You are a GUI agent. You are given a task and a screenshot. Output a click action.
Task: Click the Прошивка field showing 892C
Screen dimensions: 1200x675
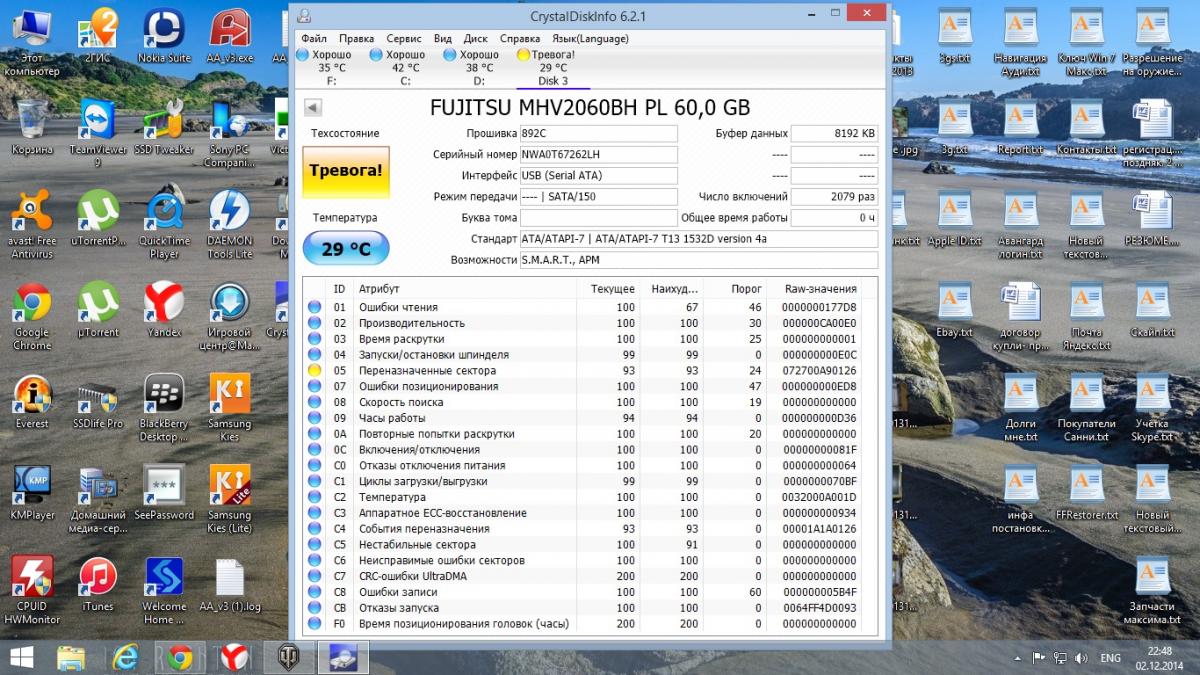click(x=598, y=133)
